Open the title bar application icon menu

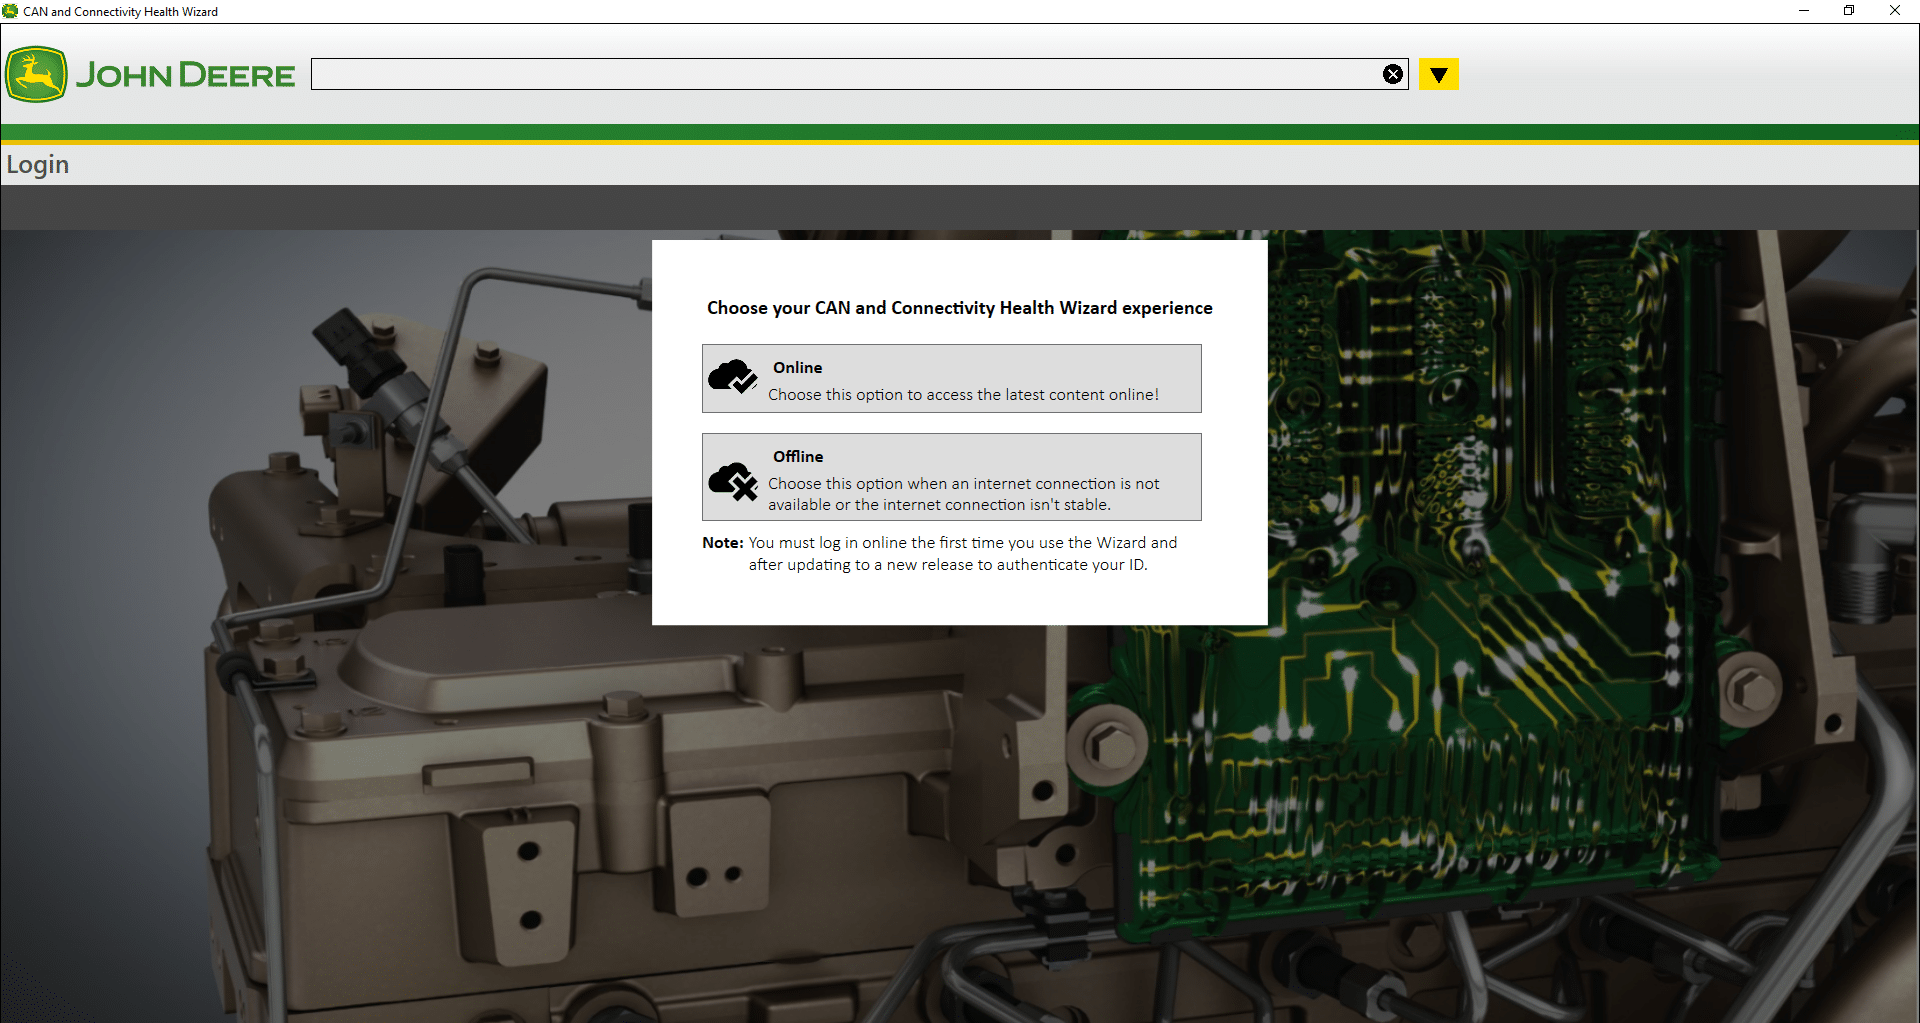11,11
